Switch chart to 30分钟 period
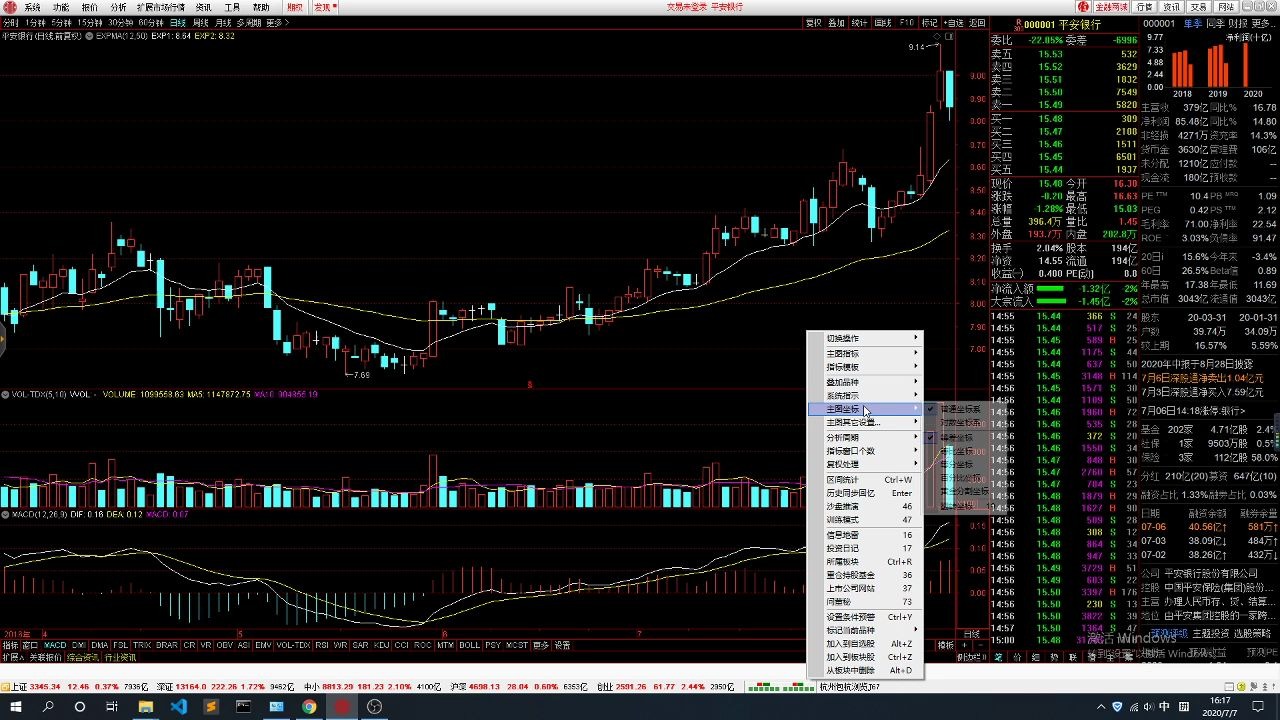 point(121,22)
